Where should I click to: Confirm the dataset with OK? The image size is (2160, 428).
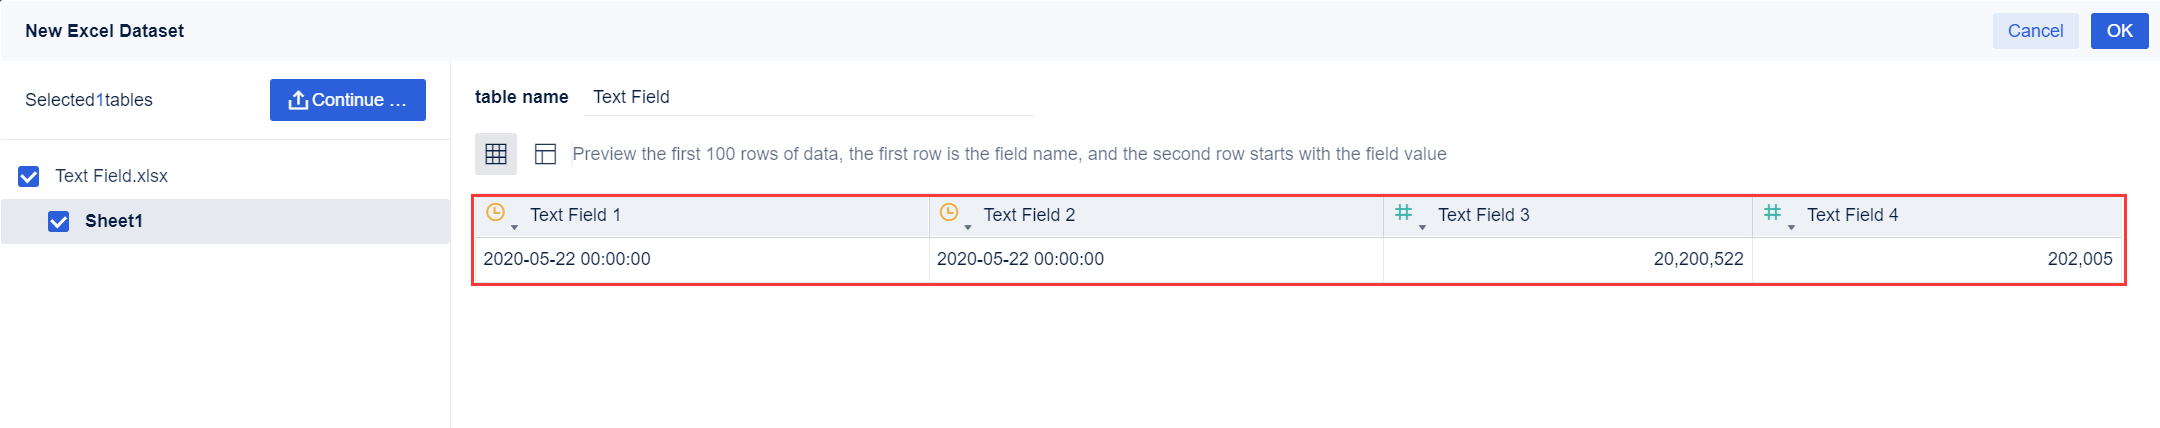tap(2119, 31)
